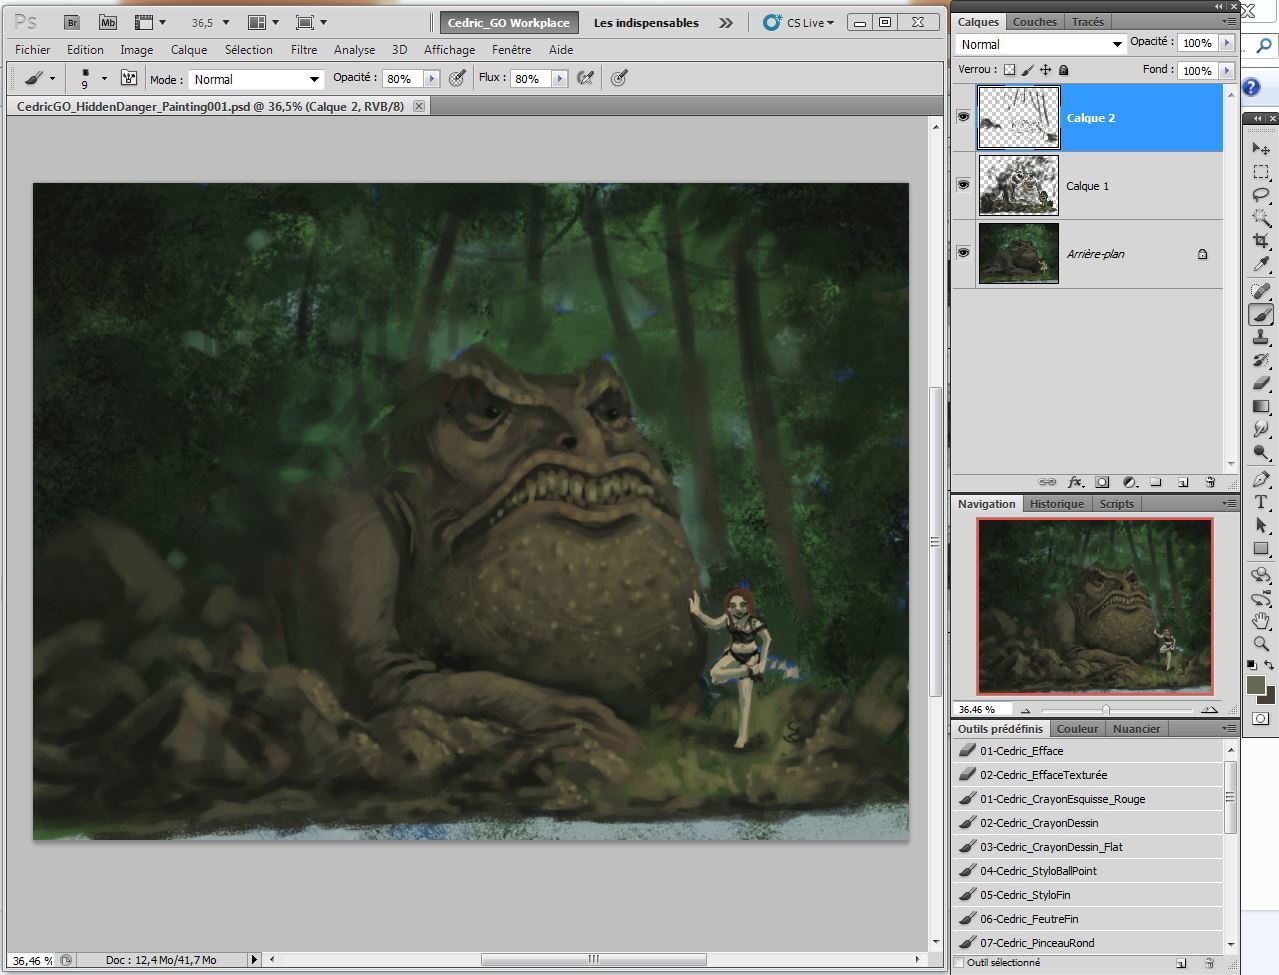
Task: Select the Crop tool
Action: pos(1260,241)
